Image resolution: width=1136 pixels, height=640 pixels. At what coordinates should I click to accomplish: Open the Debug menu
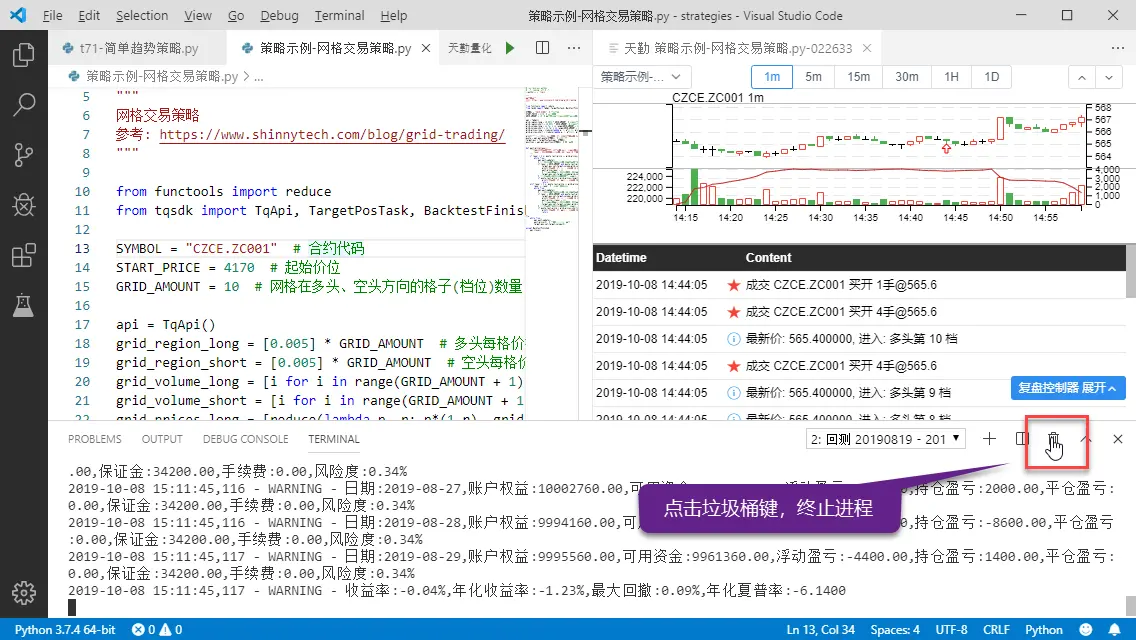coord(279,15)
